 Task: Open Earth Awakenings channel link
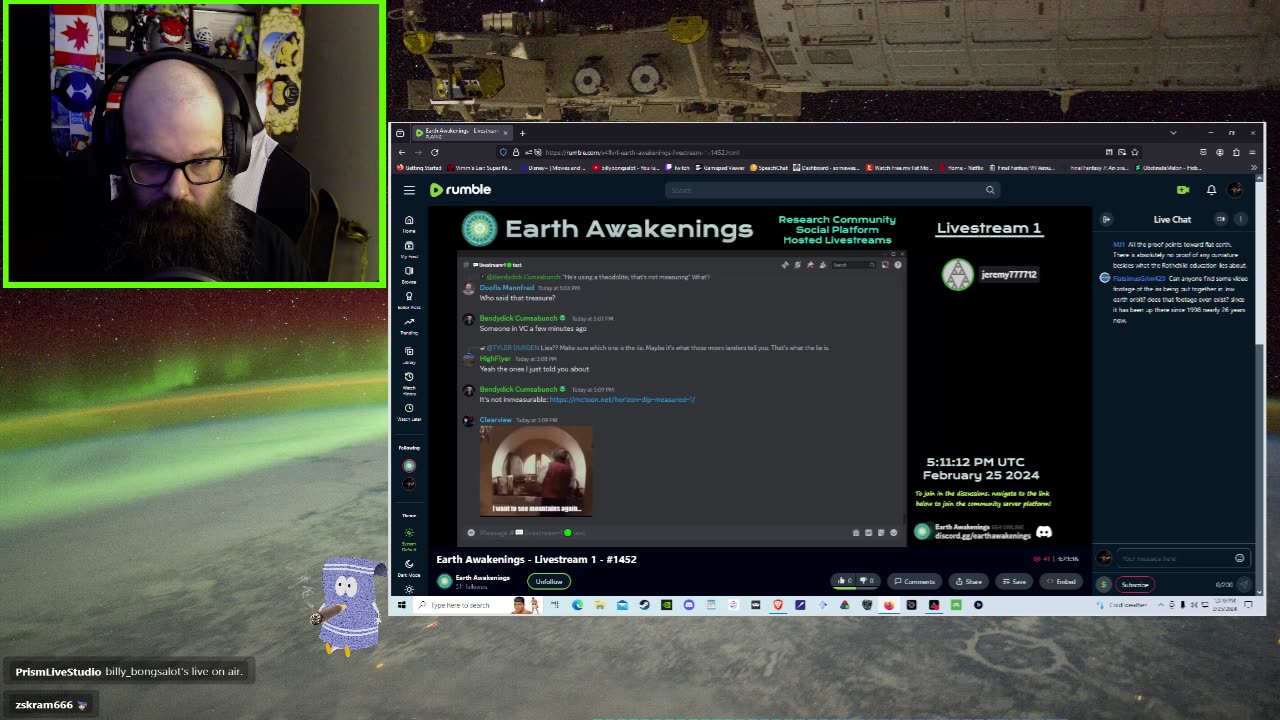click(x=482, y=578)
